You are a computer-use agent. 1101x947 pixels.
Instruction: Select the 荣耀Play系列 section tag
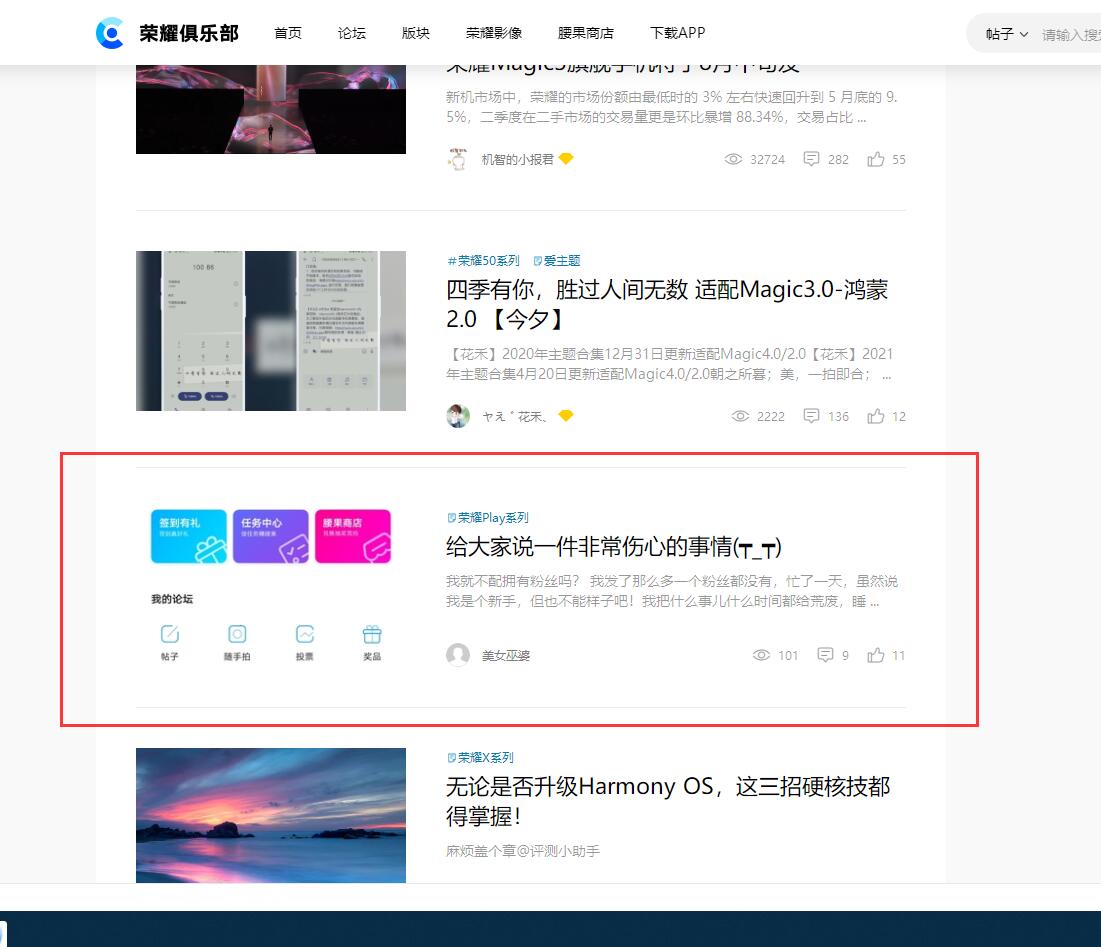488,517
